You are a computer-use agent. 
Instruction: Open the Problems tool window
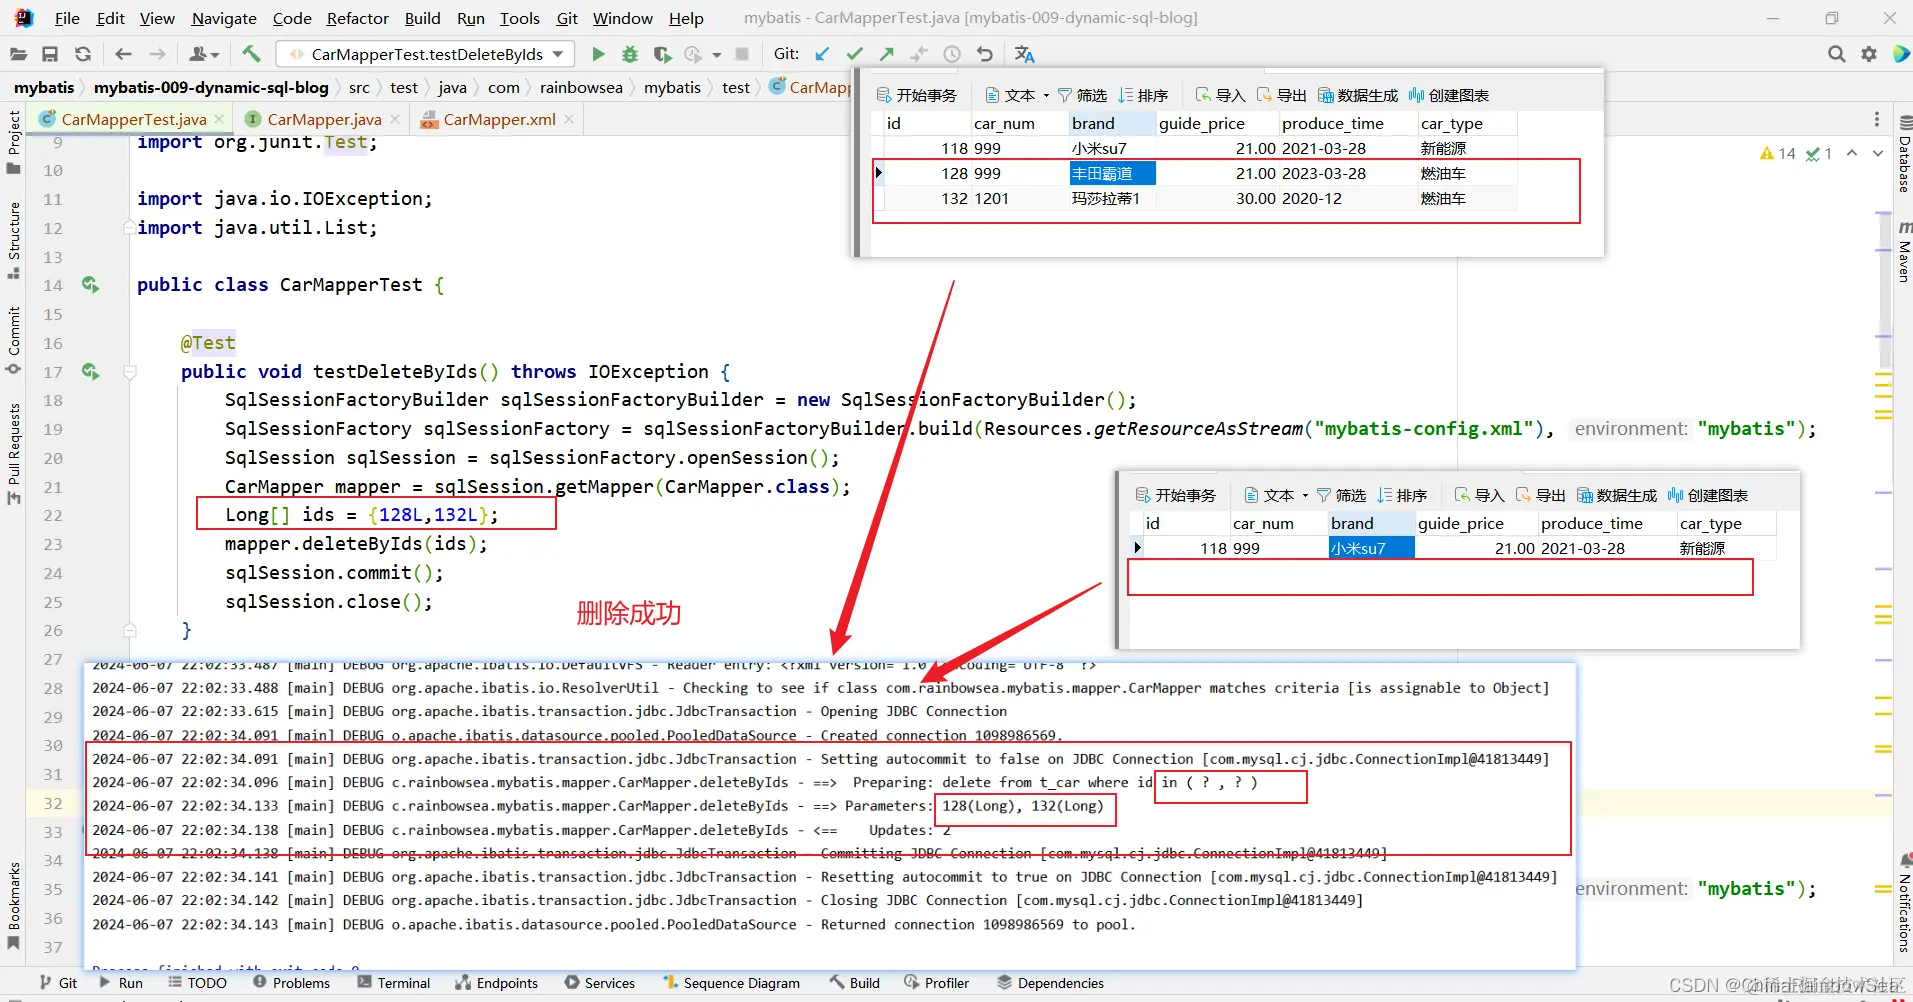291,983
